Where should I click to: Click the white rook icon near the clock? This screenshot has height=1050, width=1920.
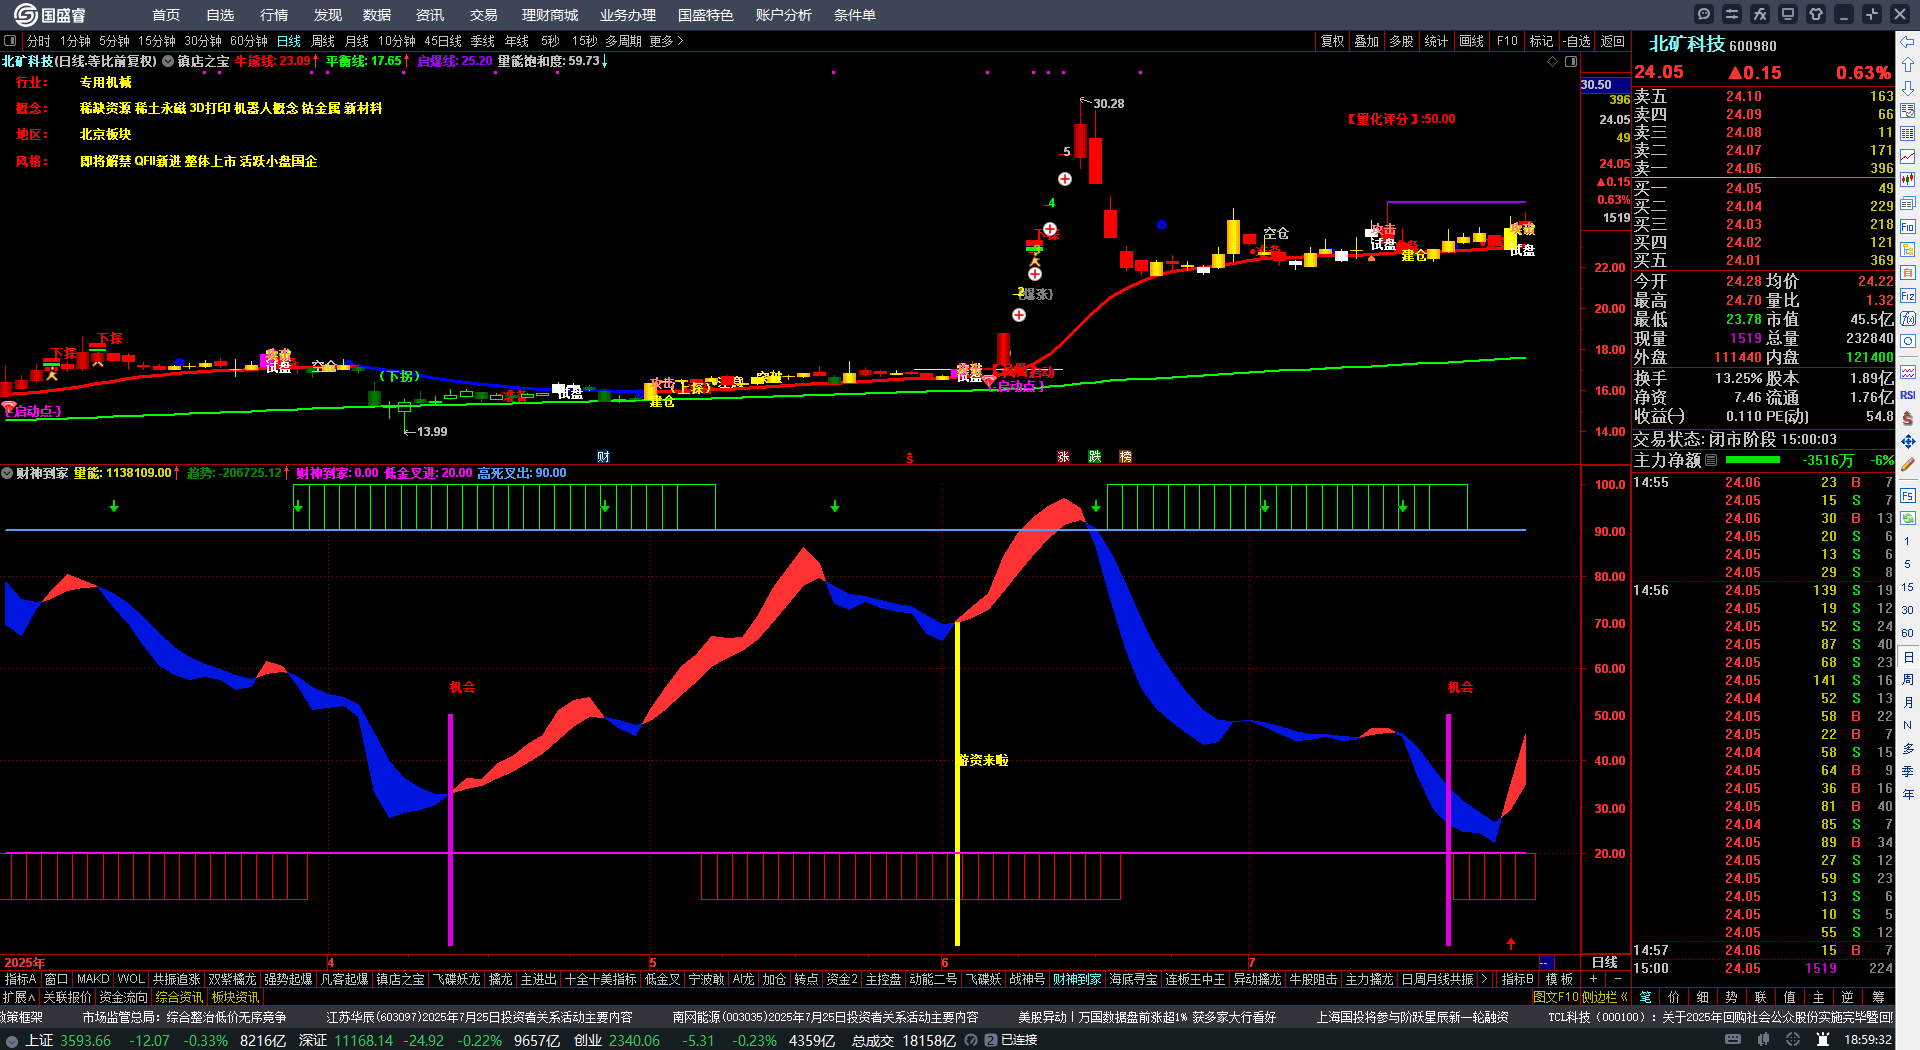1823,1040
